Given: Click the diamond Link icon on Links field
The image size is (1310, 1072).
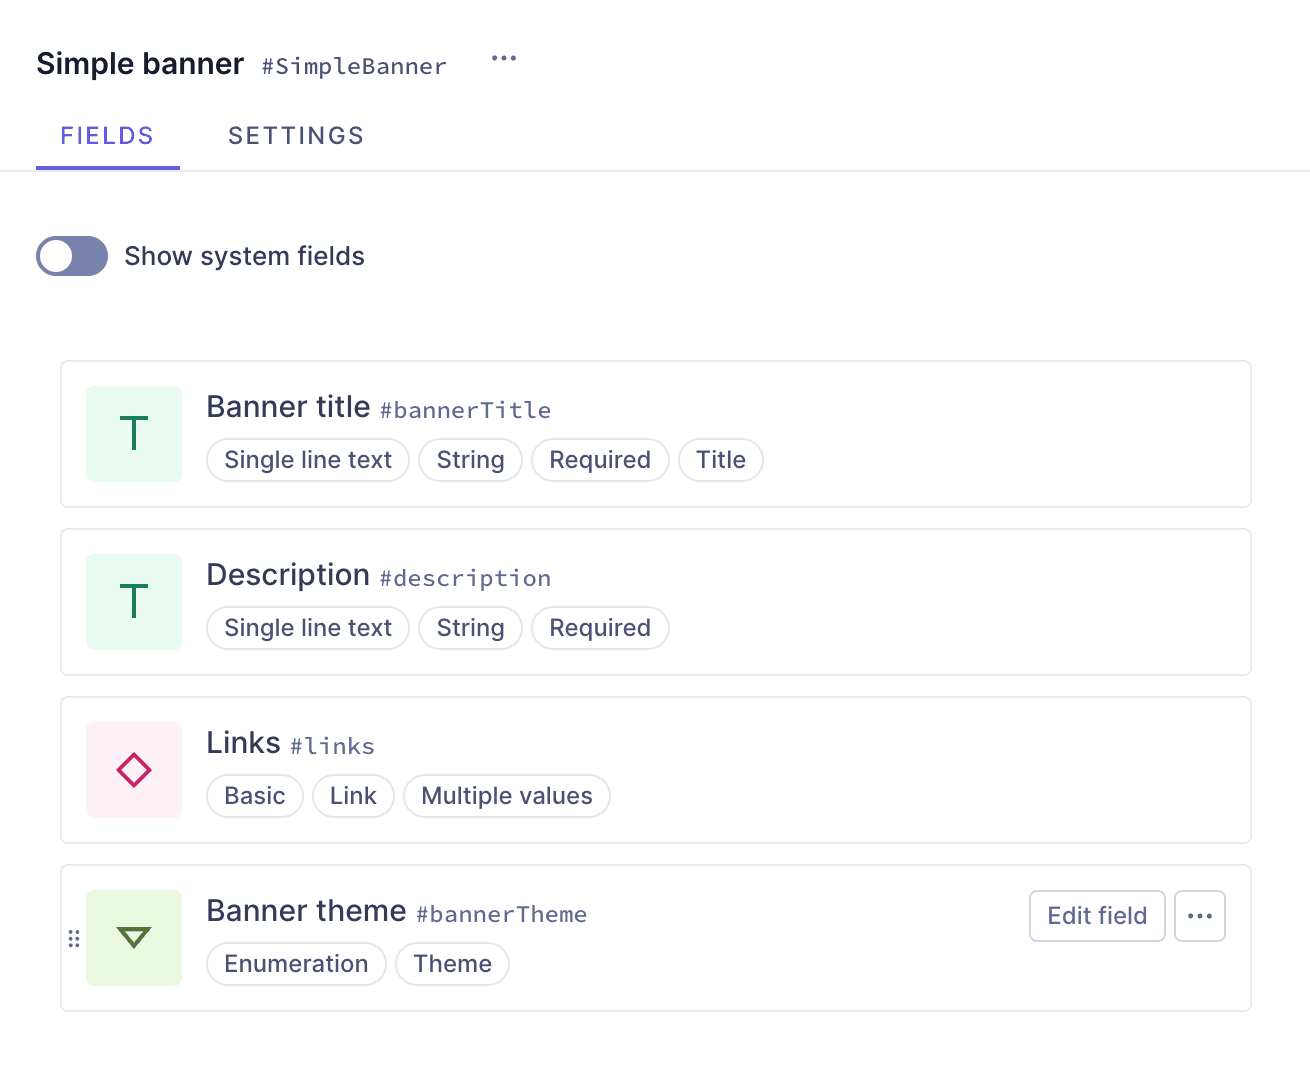Looking at the screenshot, I should click(133, 770).
